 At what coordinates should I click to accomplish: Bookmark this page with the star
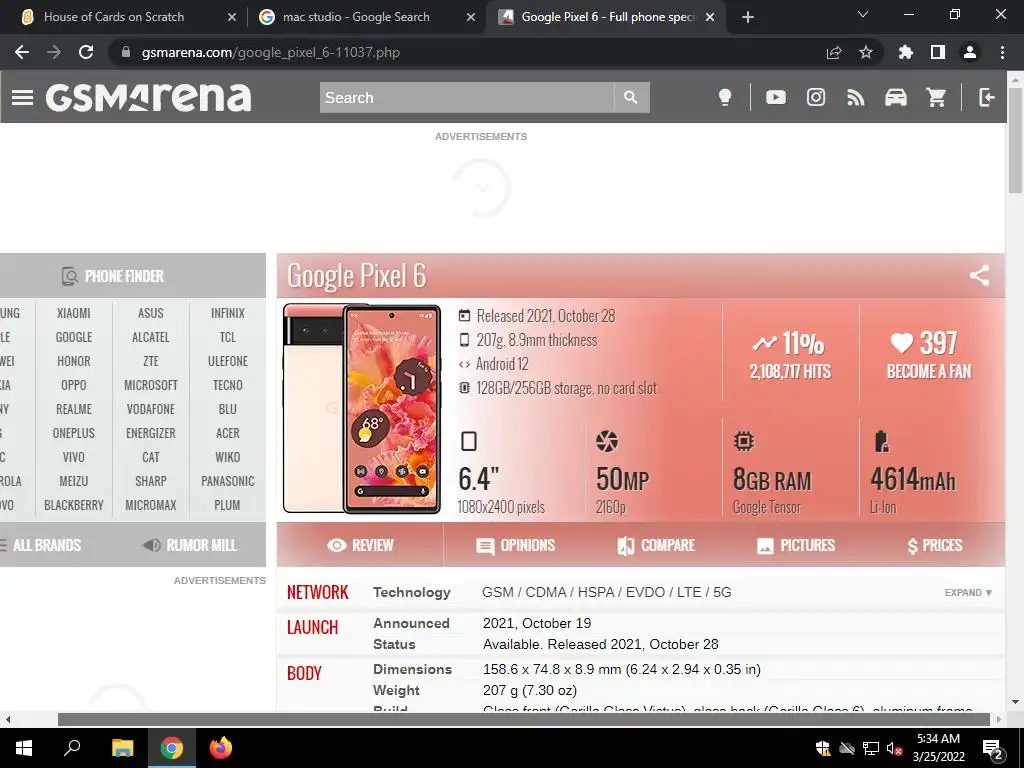(866, 52)
